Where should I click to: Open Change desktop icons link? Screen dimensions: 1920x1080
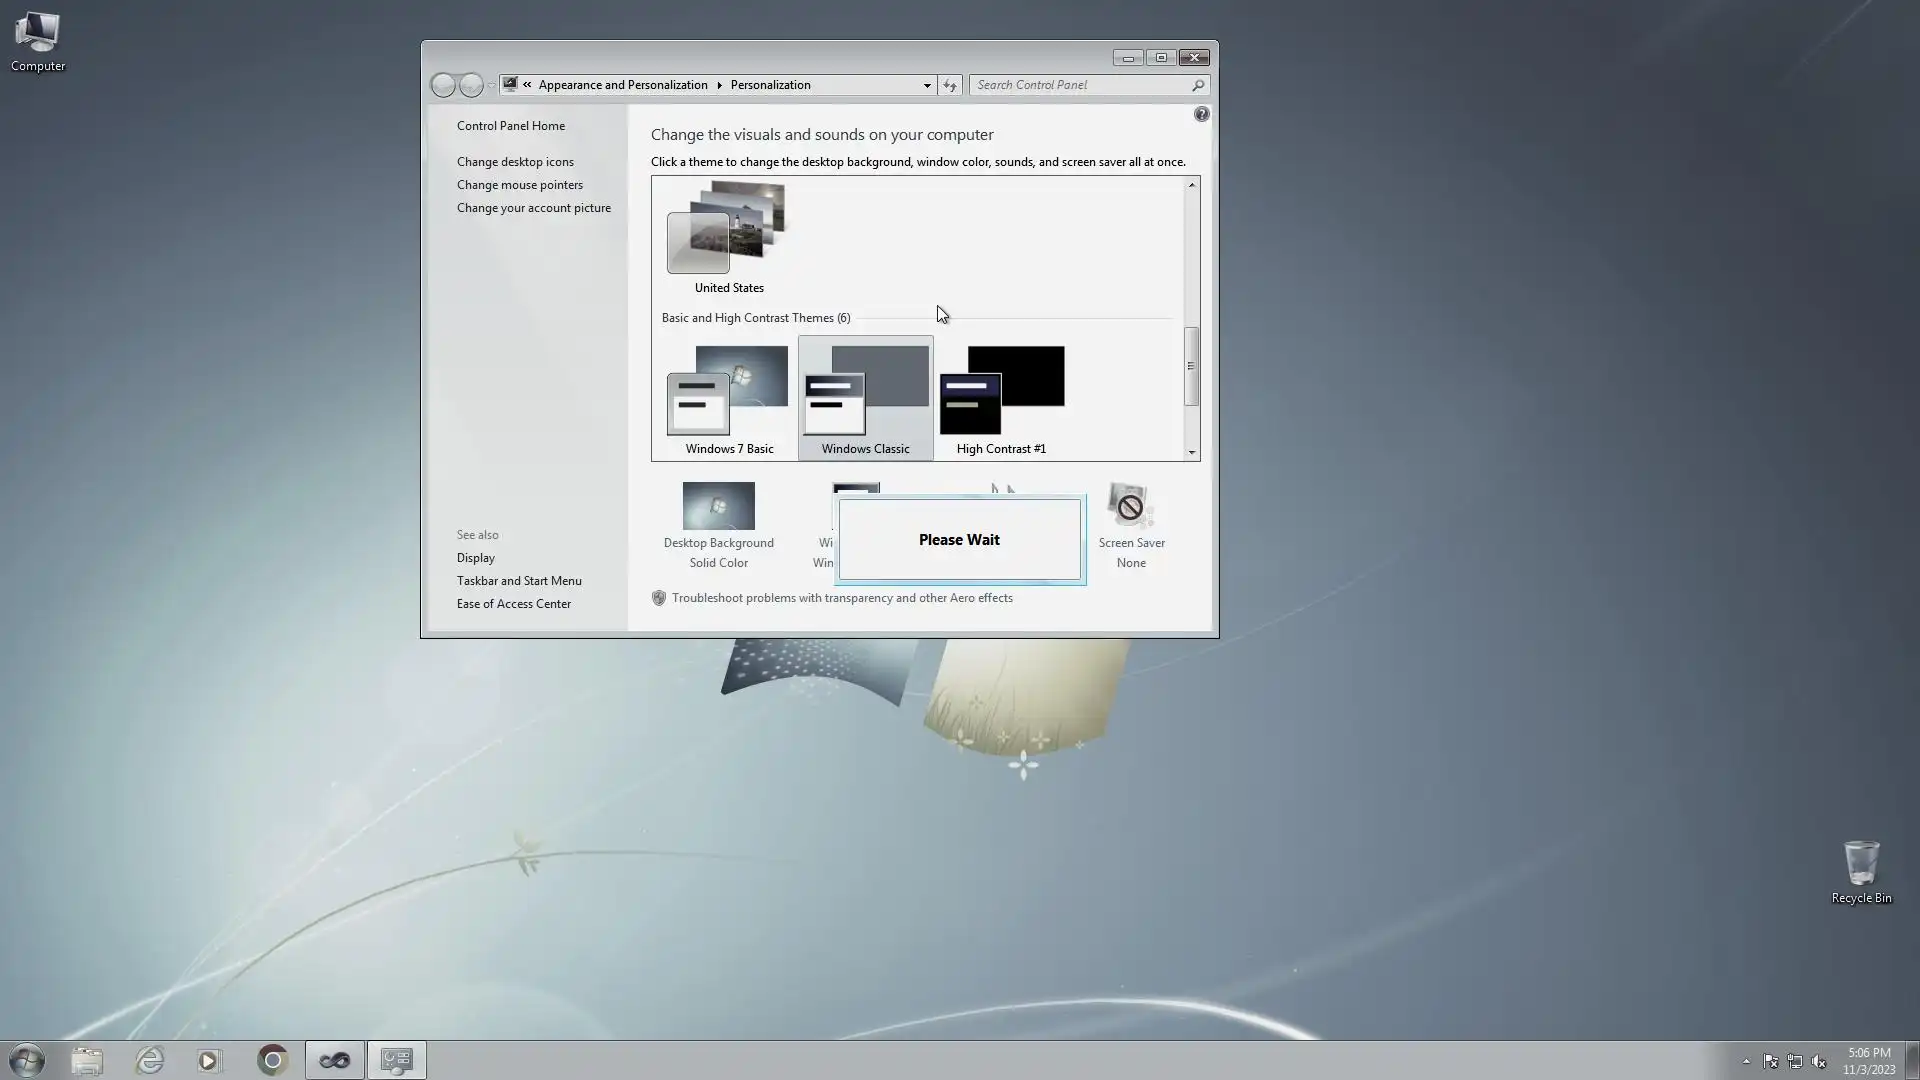(515, 162)
